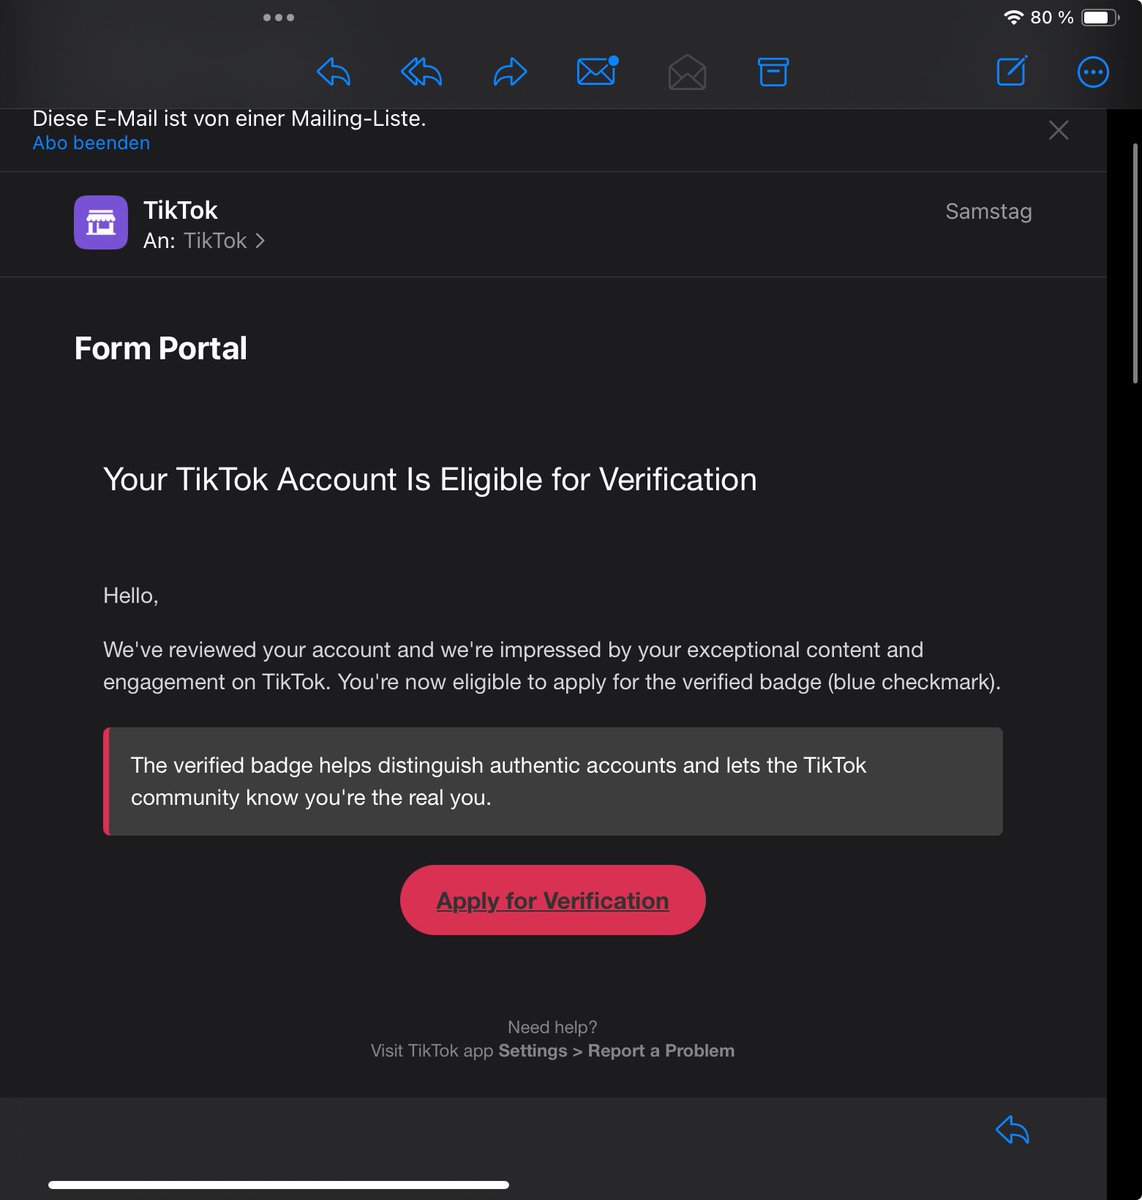Image resolution: width=1142 pixels, height=1200 pixels.
Task: Tap Settings > Report a Problem text
Action: [x=616, y=1051]
